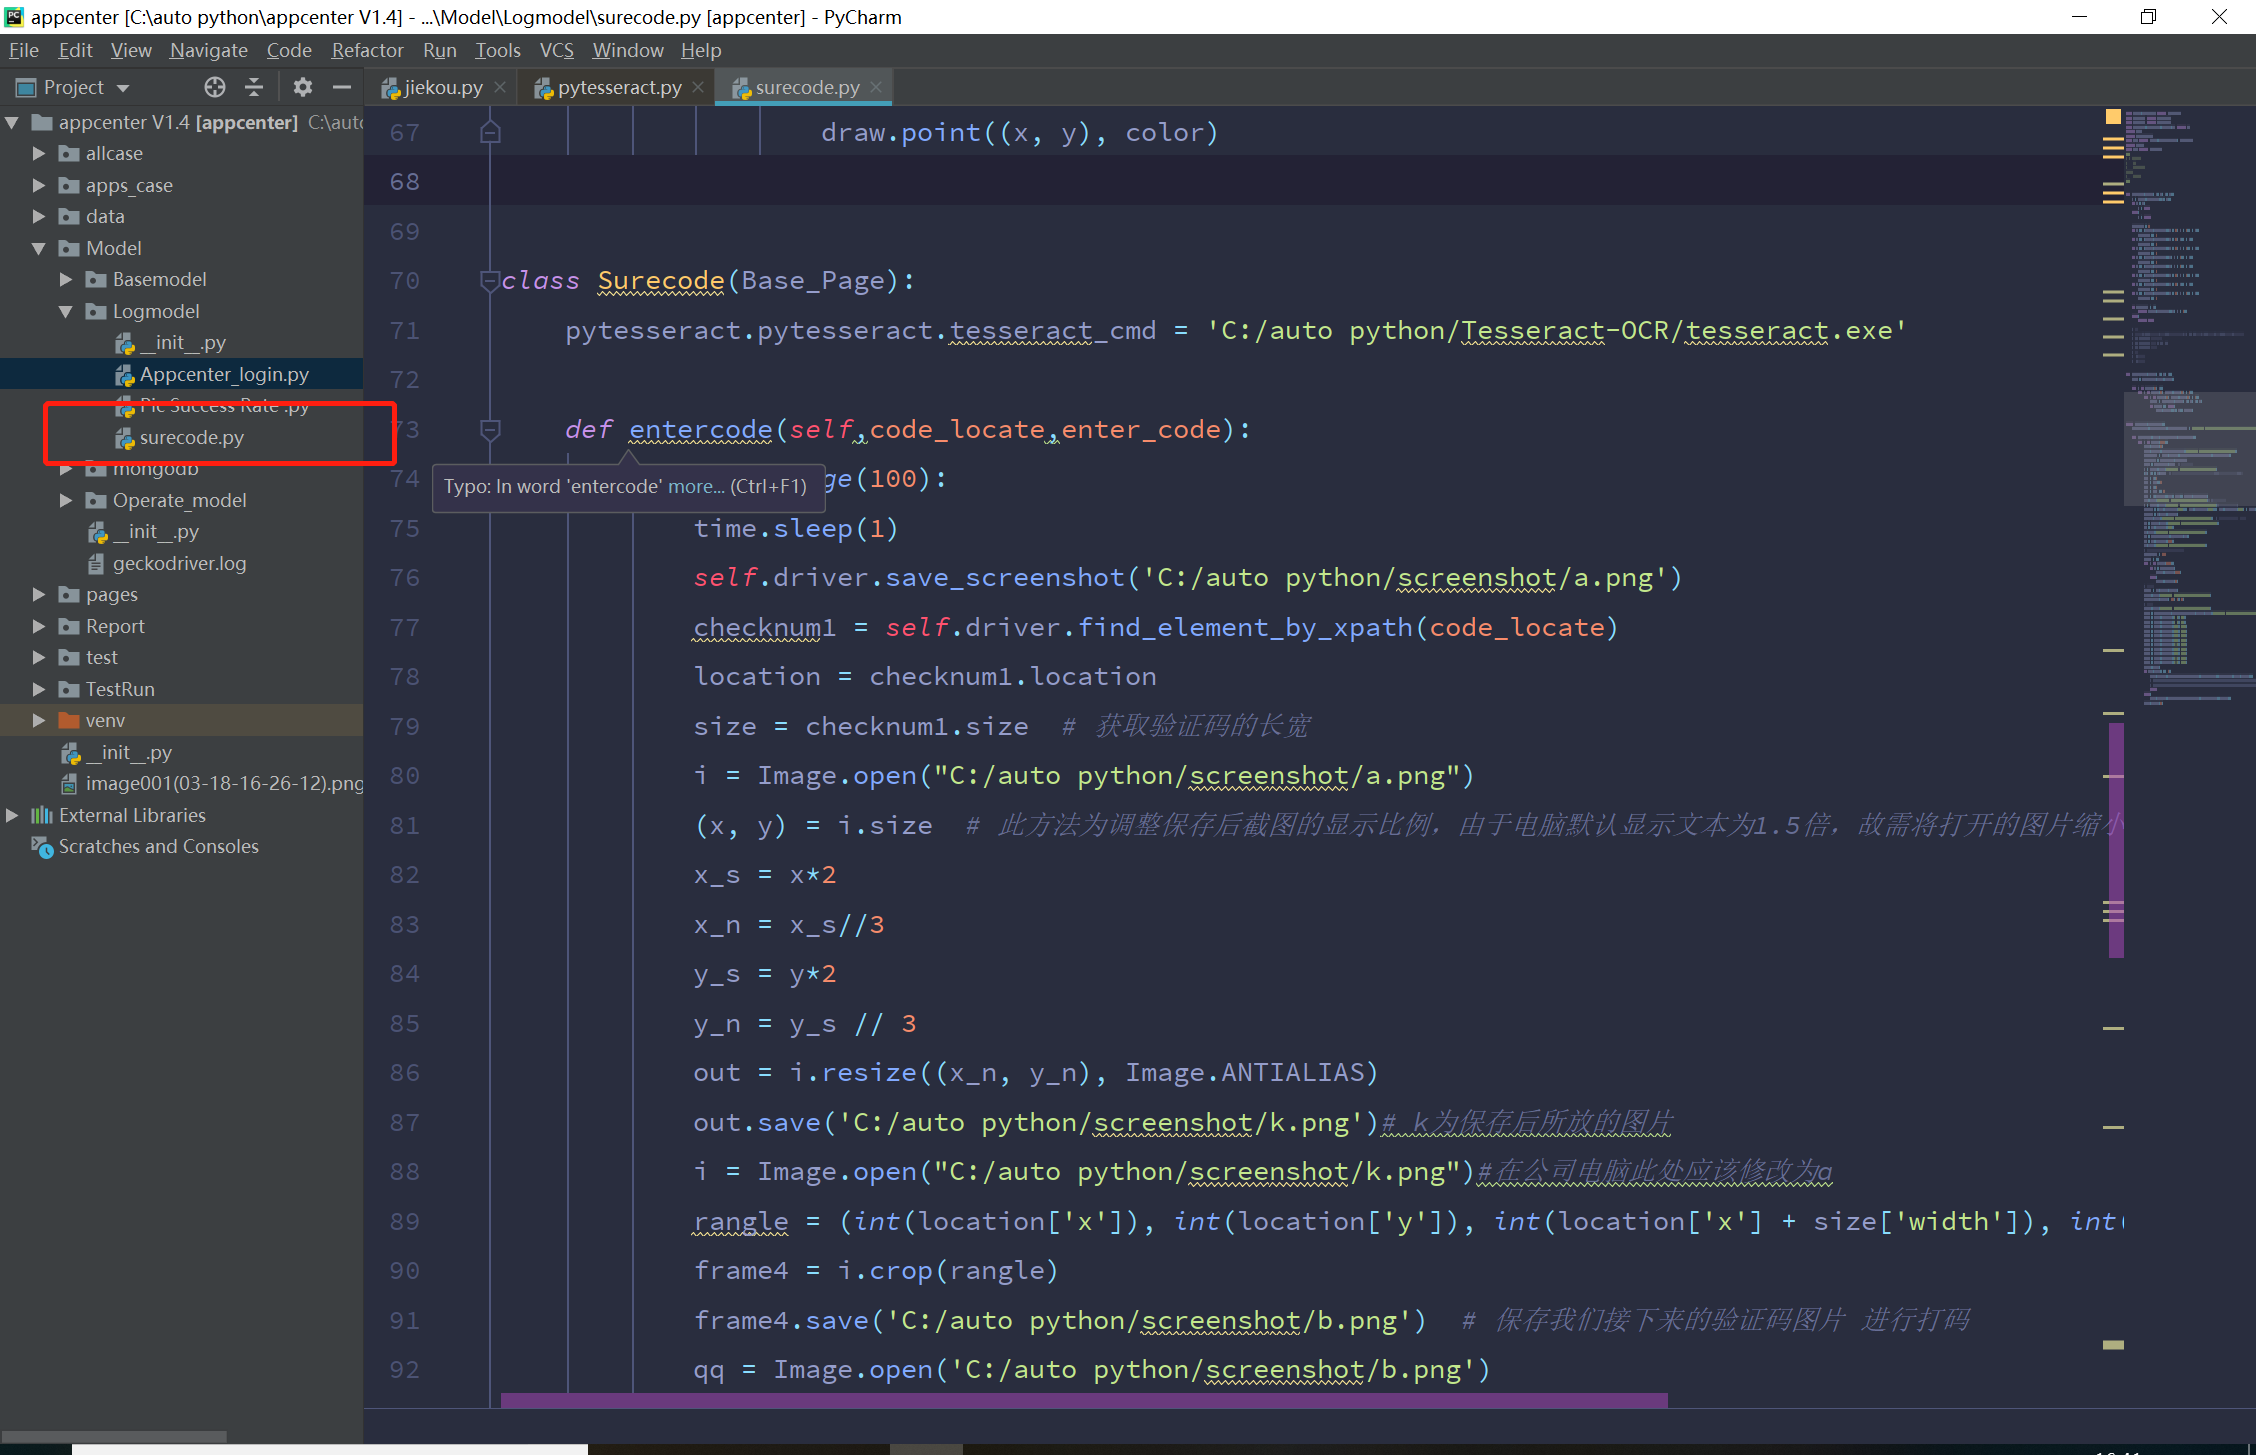Fold the entercode method at gutter
The image size is (2256, 1455).
489,430
